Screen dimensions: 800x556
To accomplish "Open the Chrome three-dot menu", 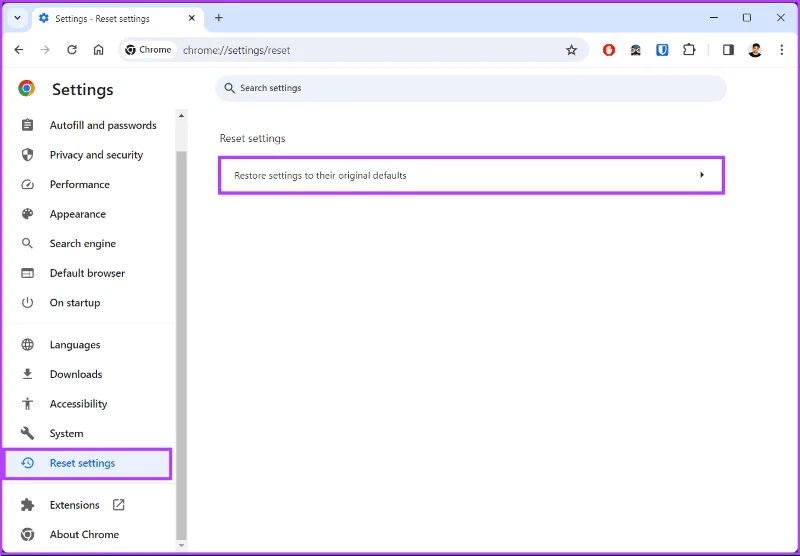I will 782,49.
